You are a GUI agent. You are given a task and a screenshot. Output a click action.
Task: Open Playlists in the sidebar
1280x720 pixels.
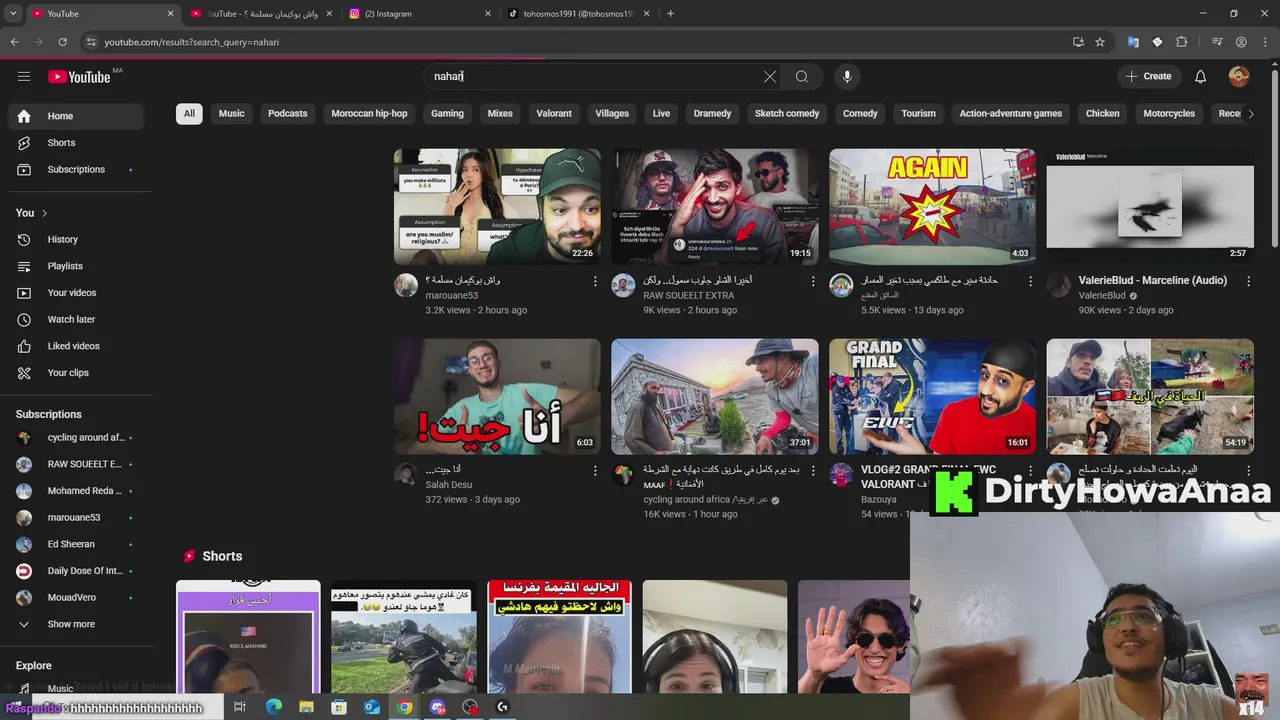(x=76, y=266)
